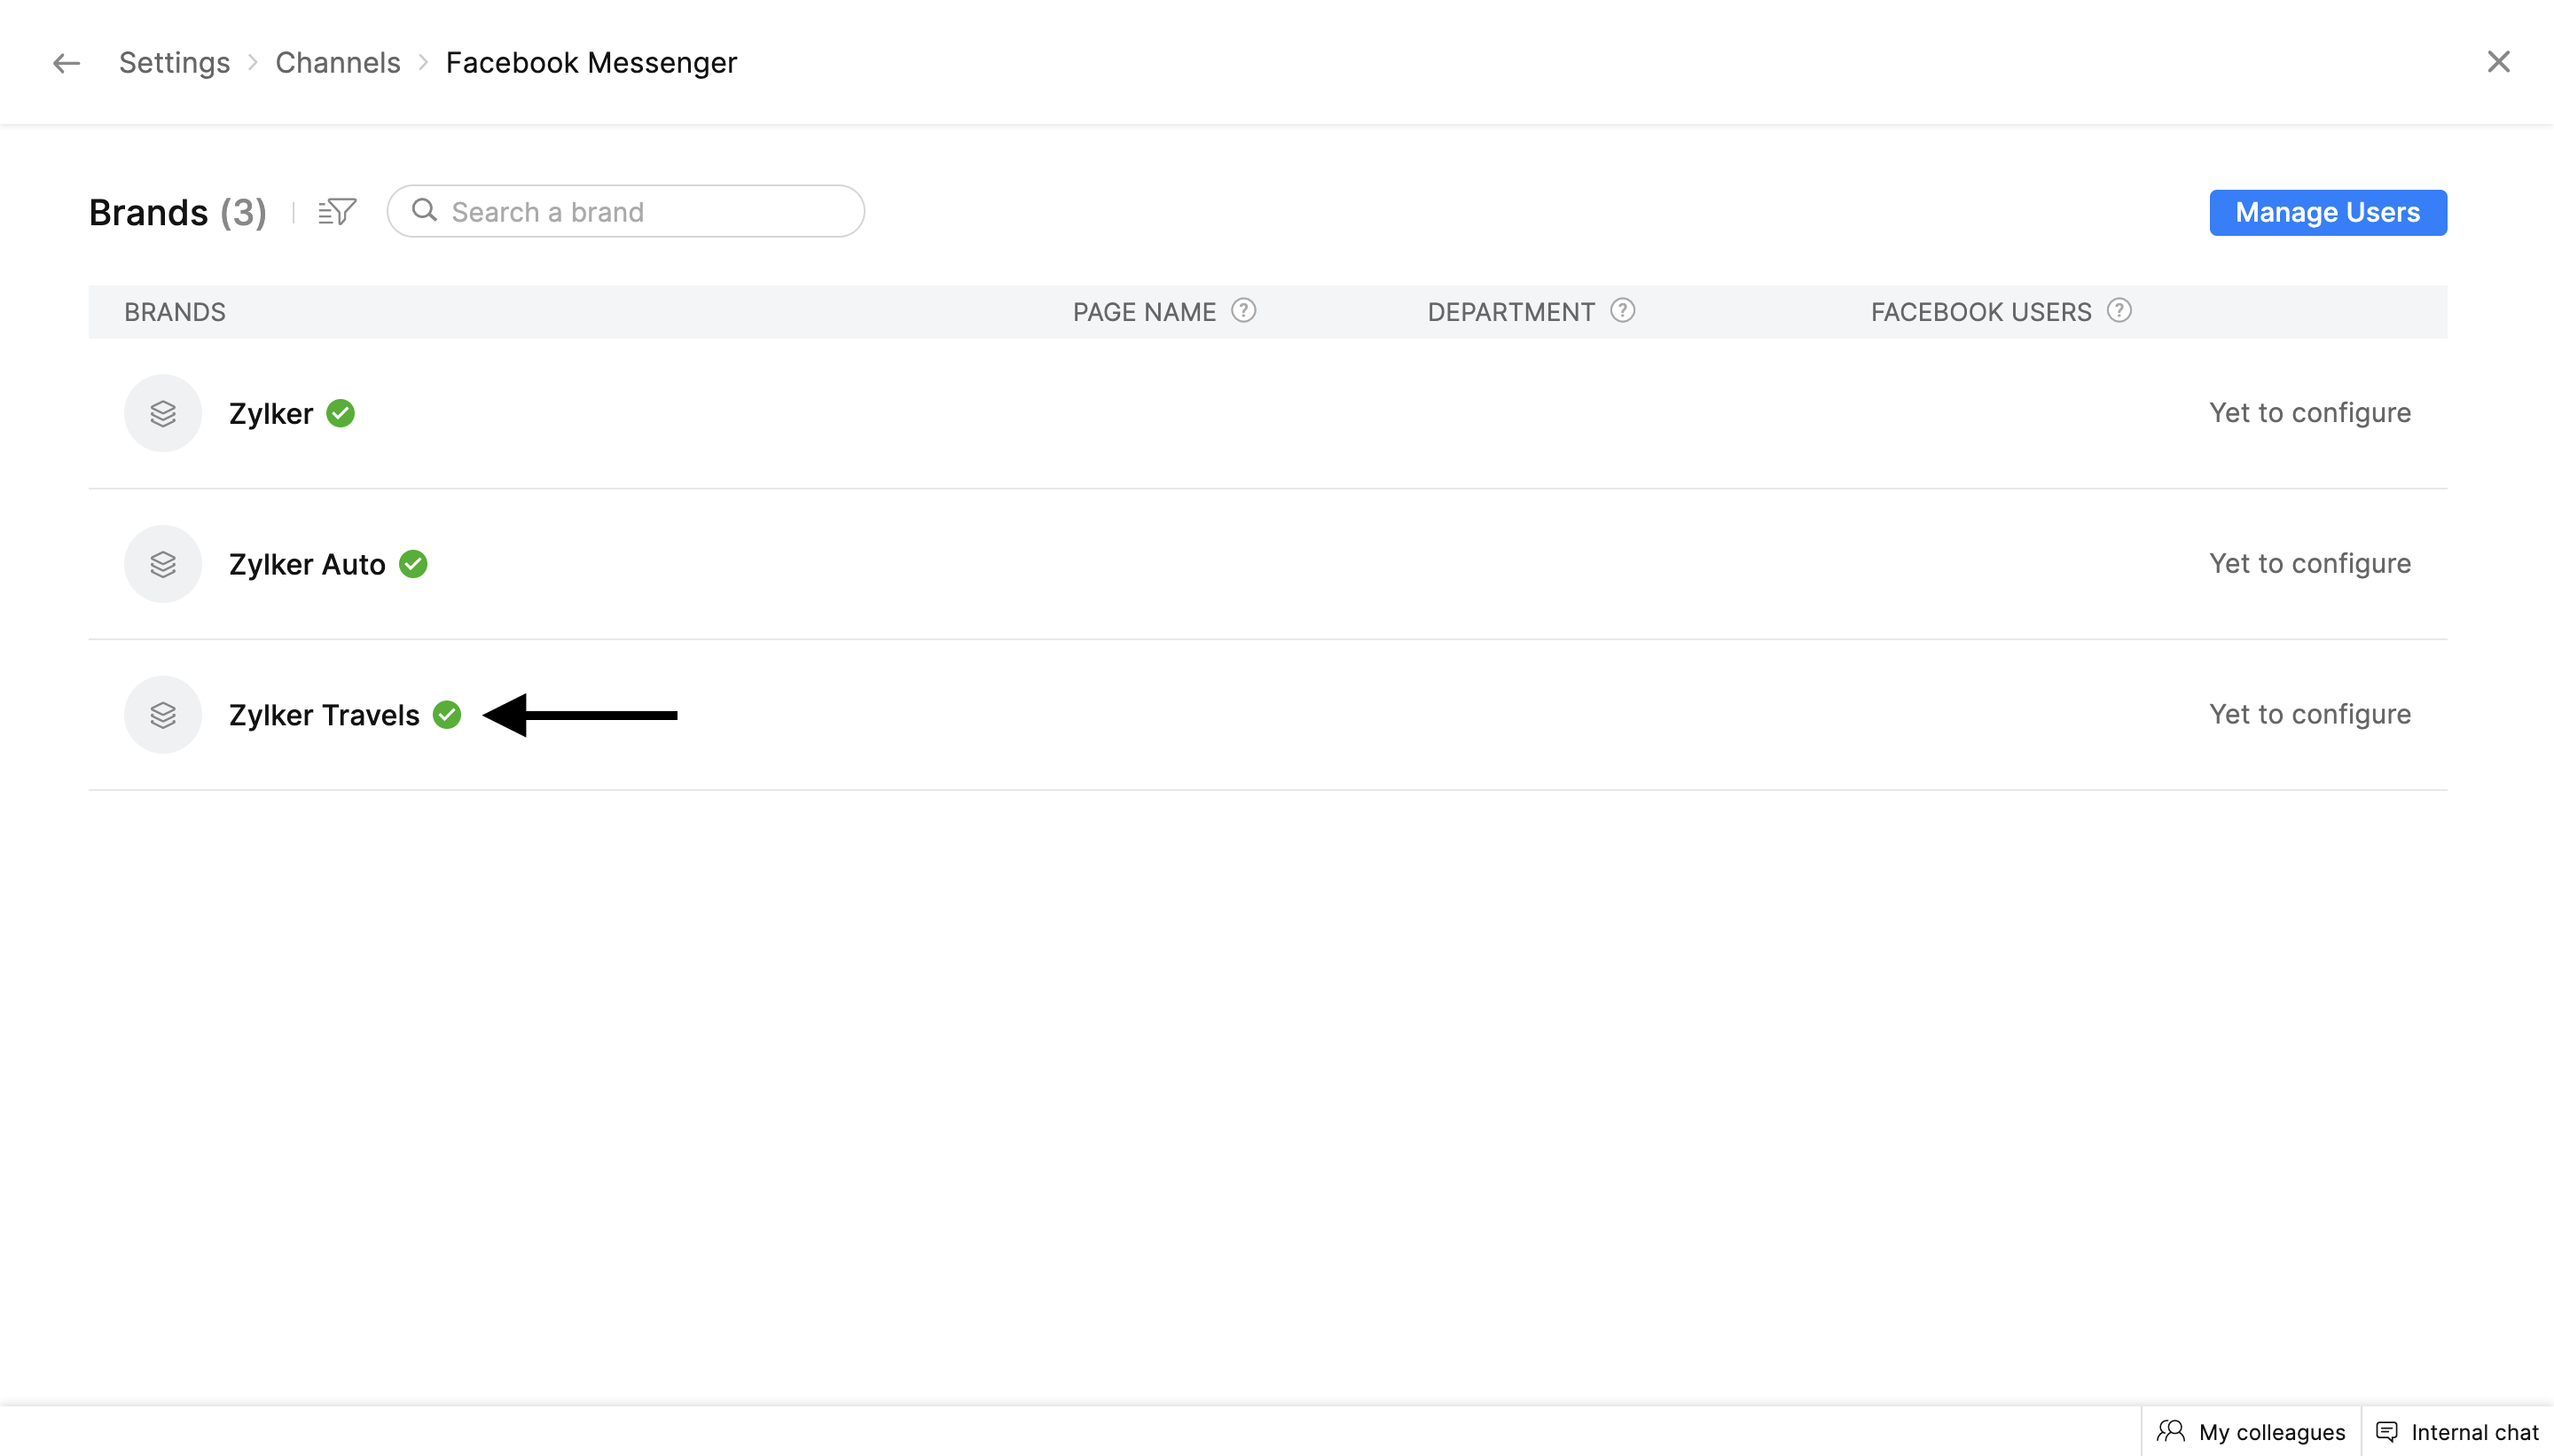Click the Zylker Auto brand layers icon
This screenshot has width=2554, height=1456.
click(163, 564)
